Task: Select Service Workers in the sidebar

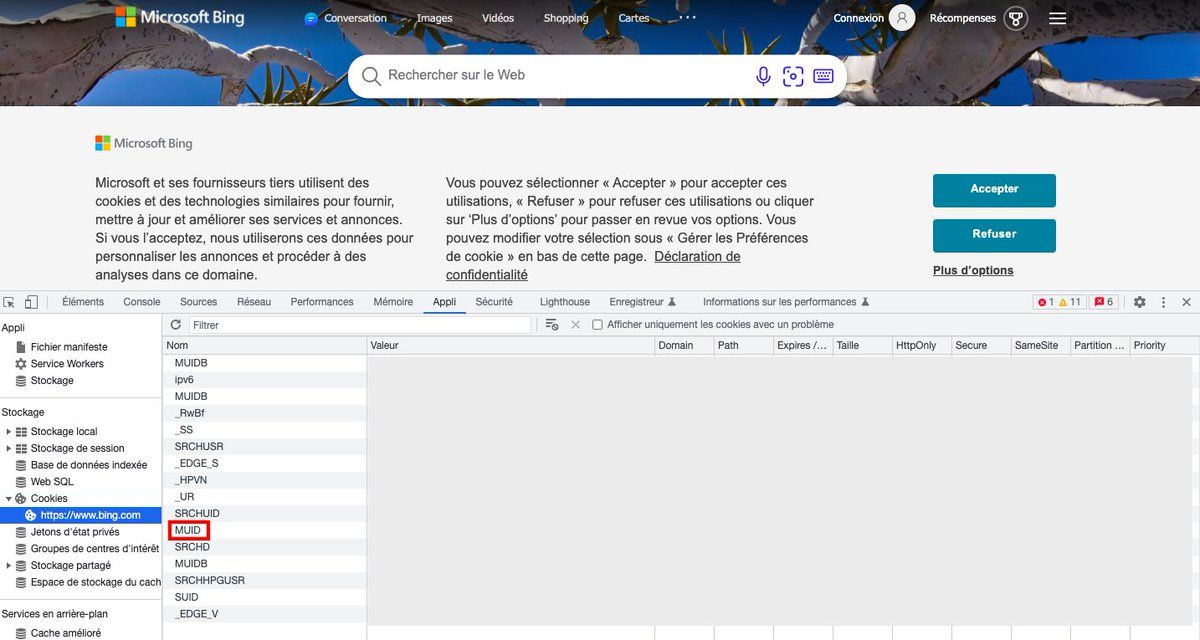Action: pos(67,364)
